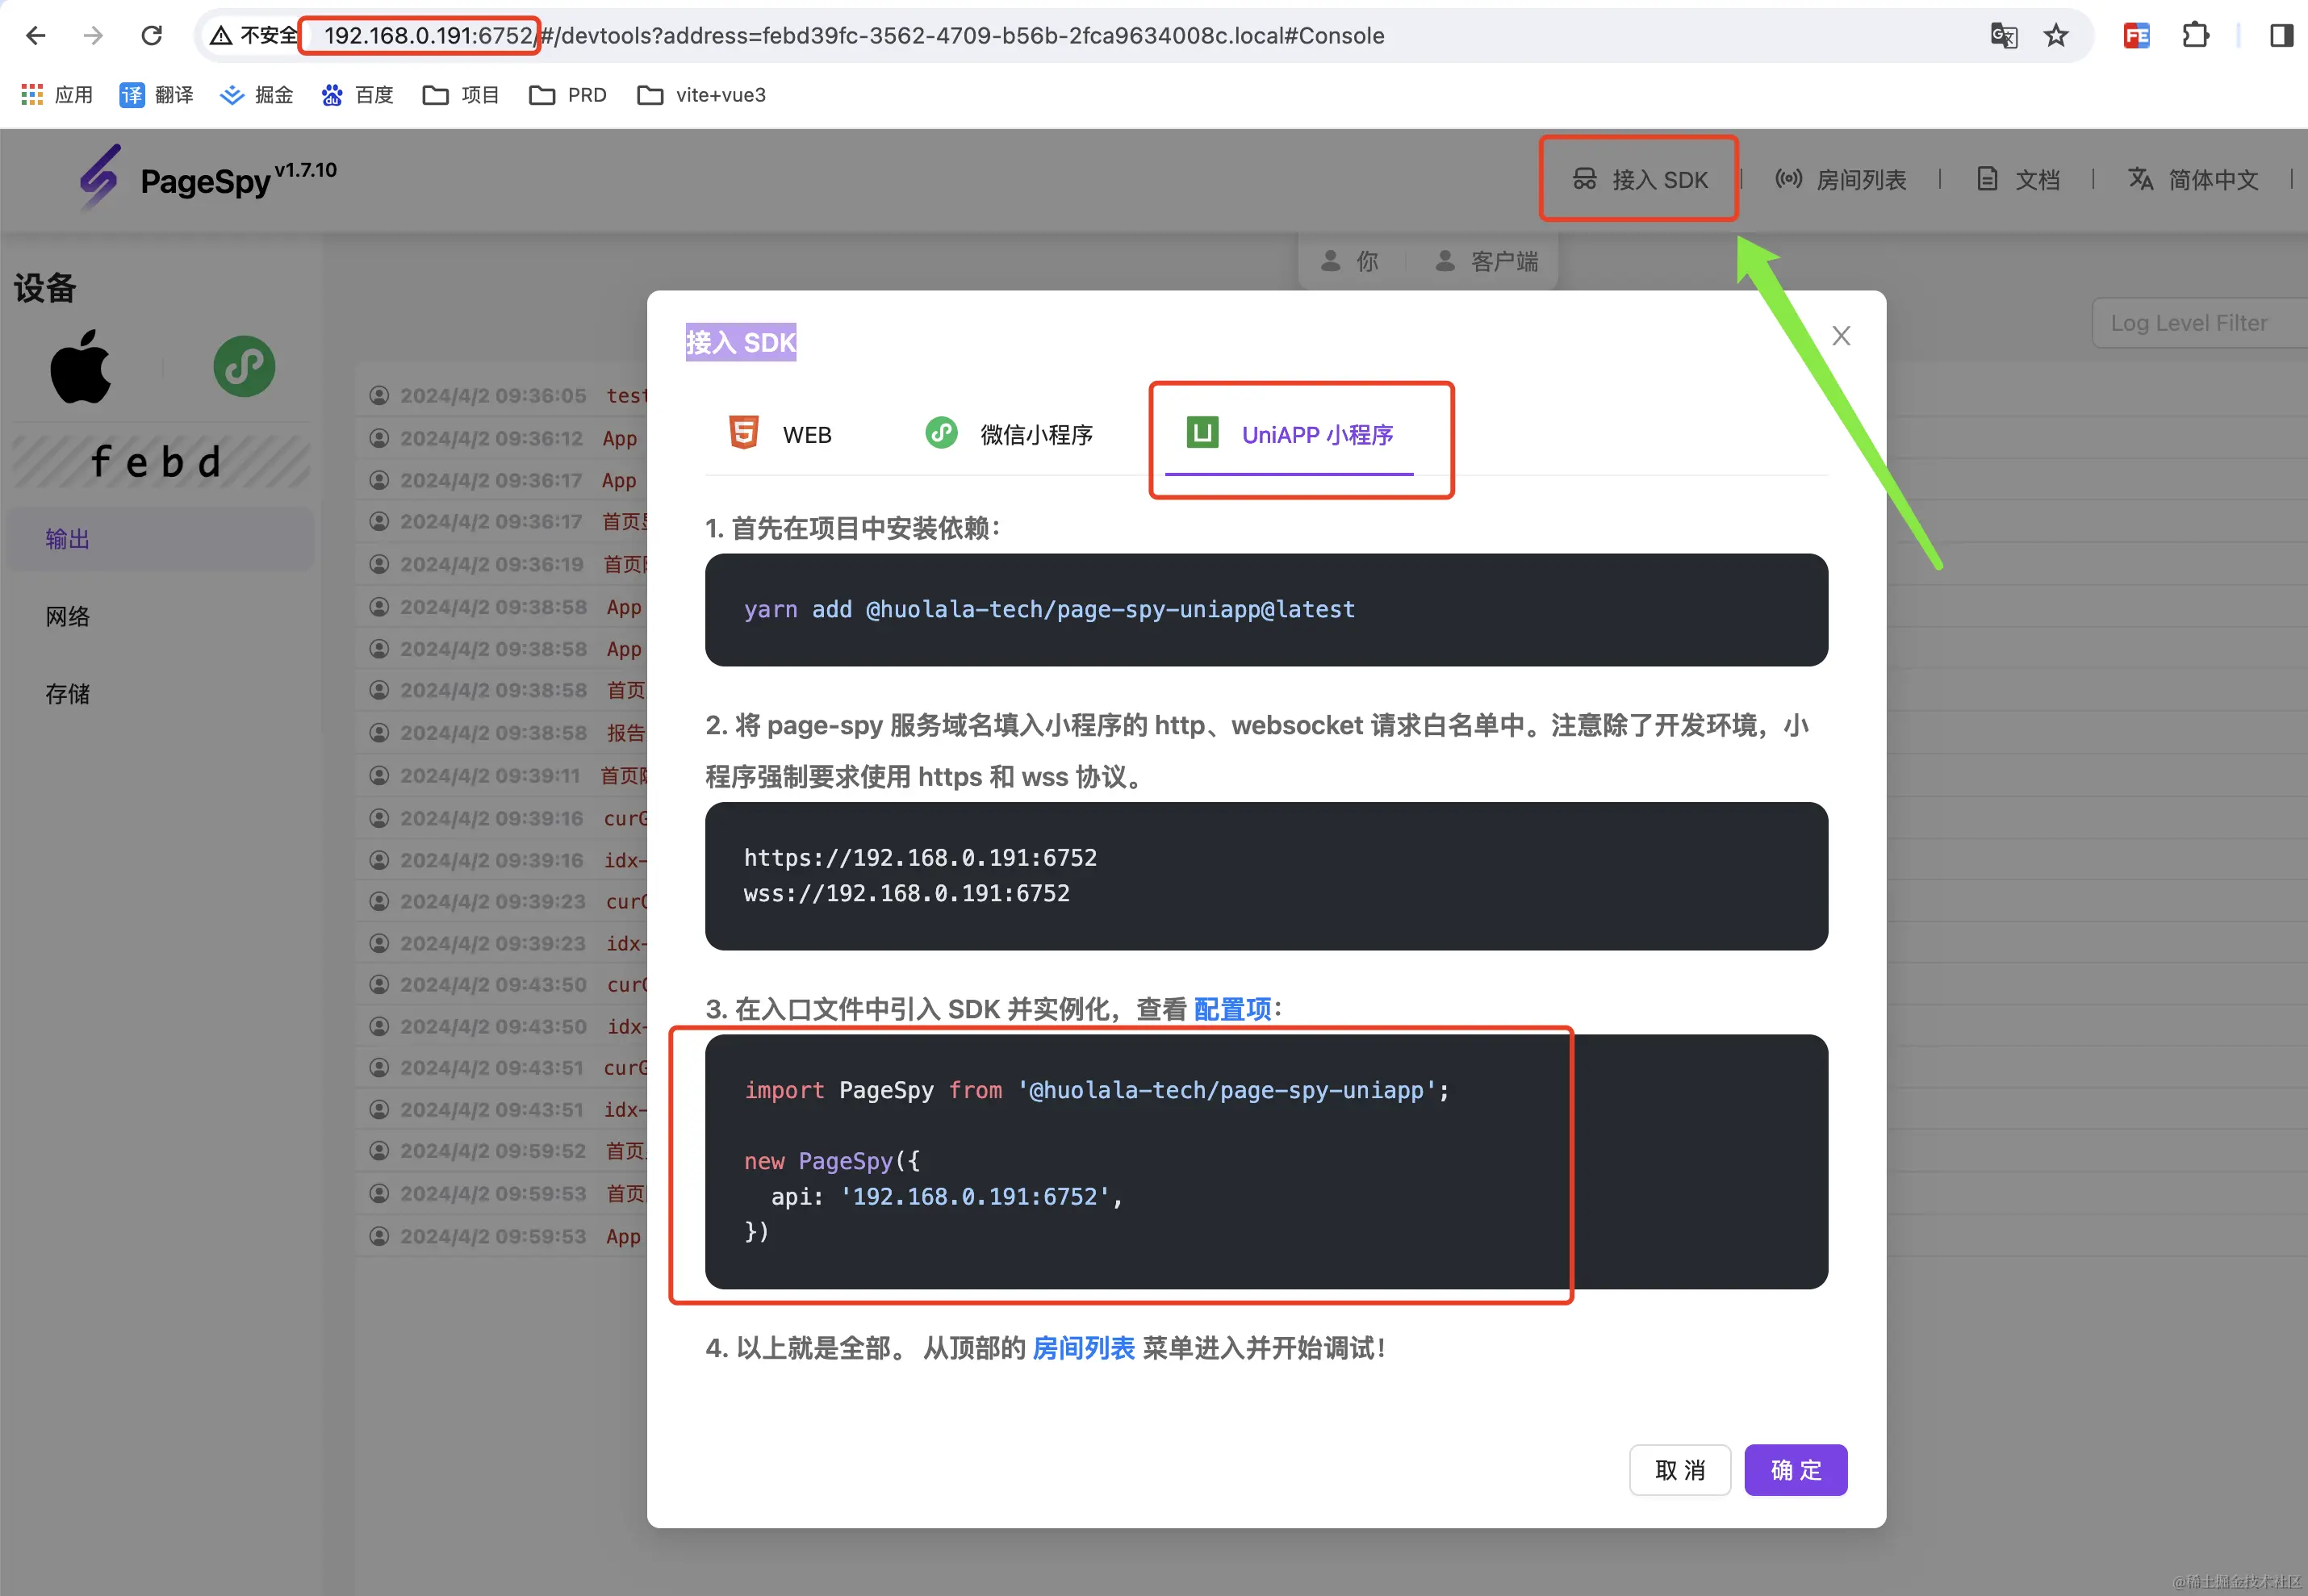This screenshot has width=2308, height=1596.
Task: Switch to the WEB tab
Action: coord(782,434)
